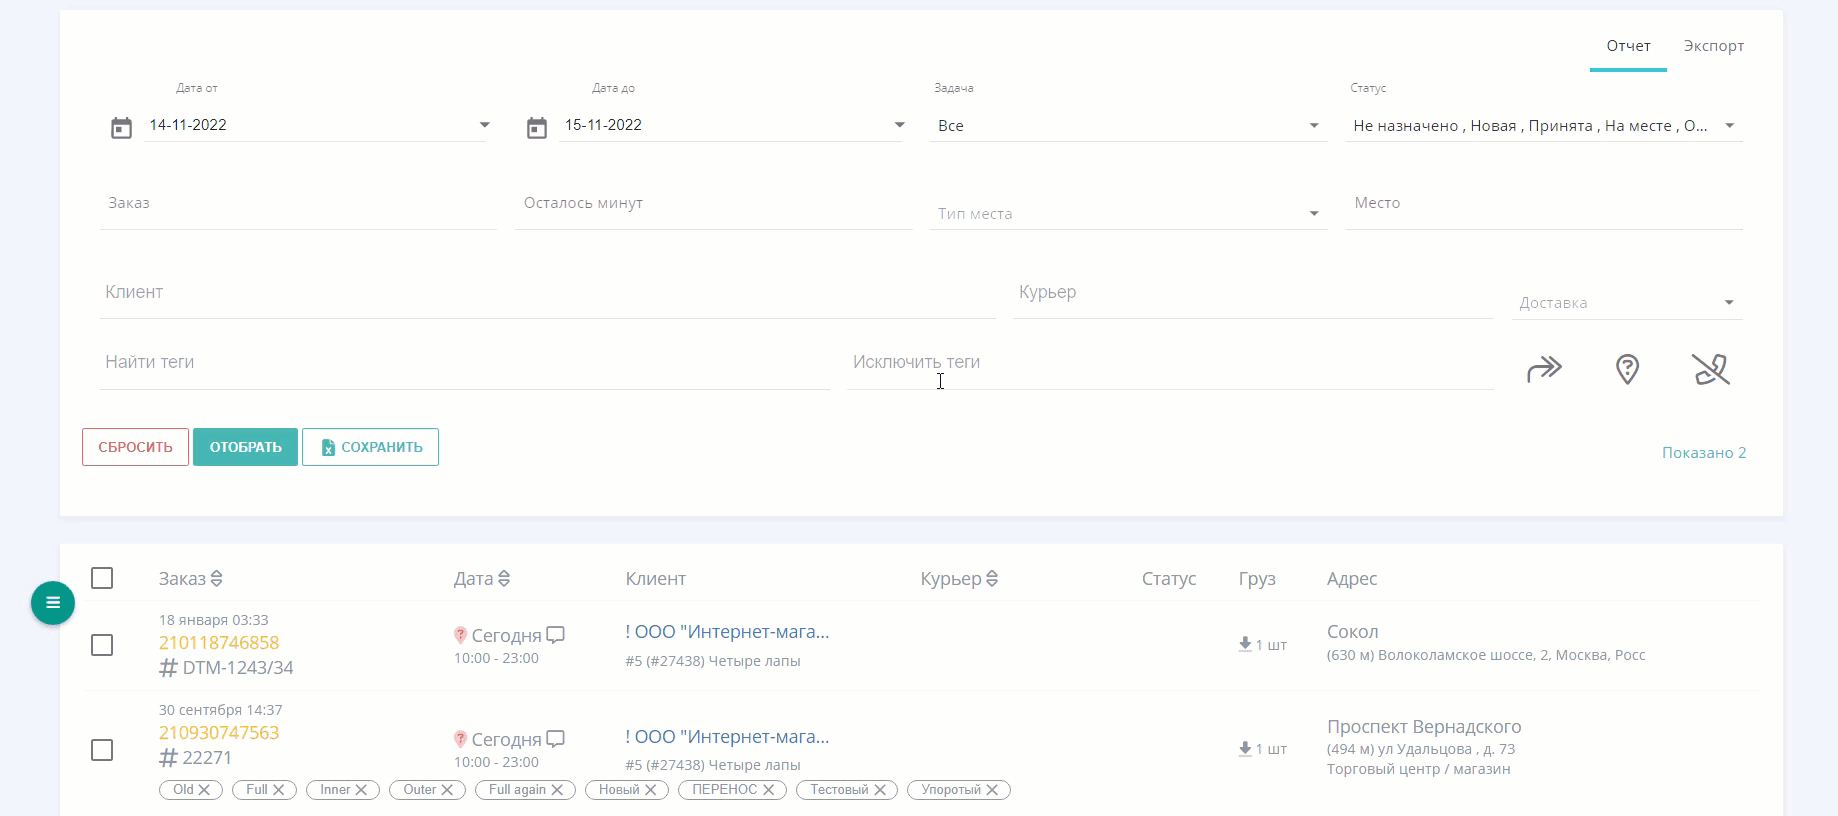Focus the Осталось минут input field
The width and height of the screenshot is (1838, 816).
(713, 203)
